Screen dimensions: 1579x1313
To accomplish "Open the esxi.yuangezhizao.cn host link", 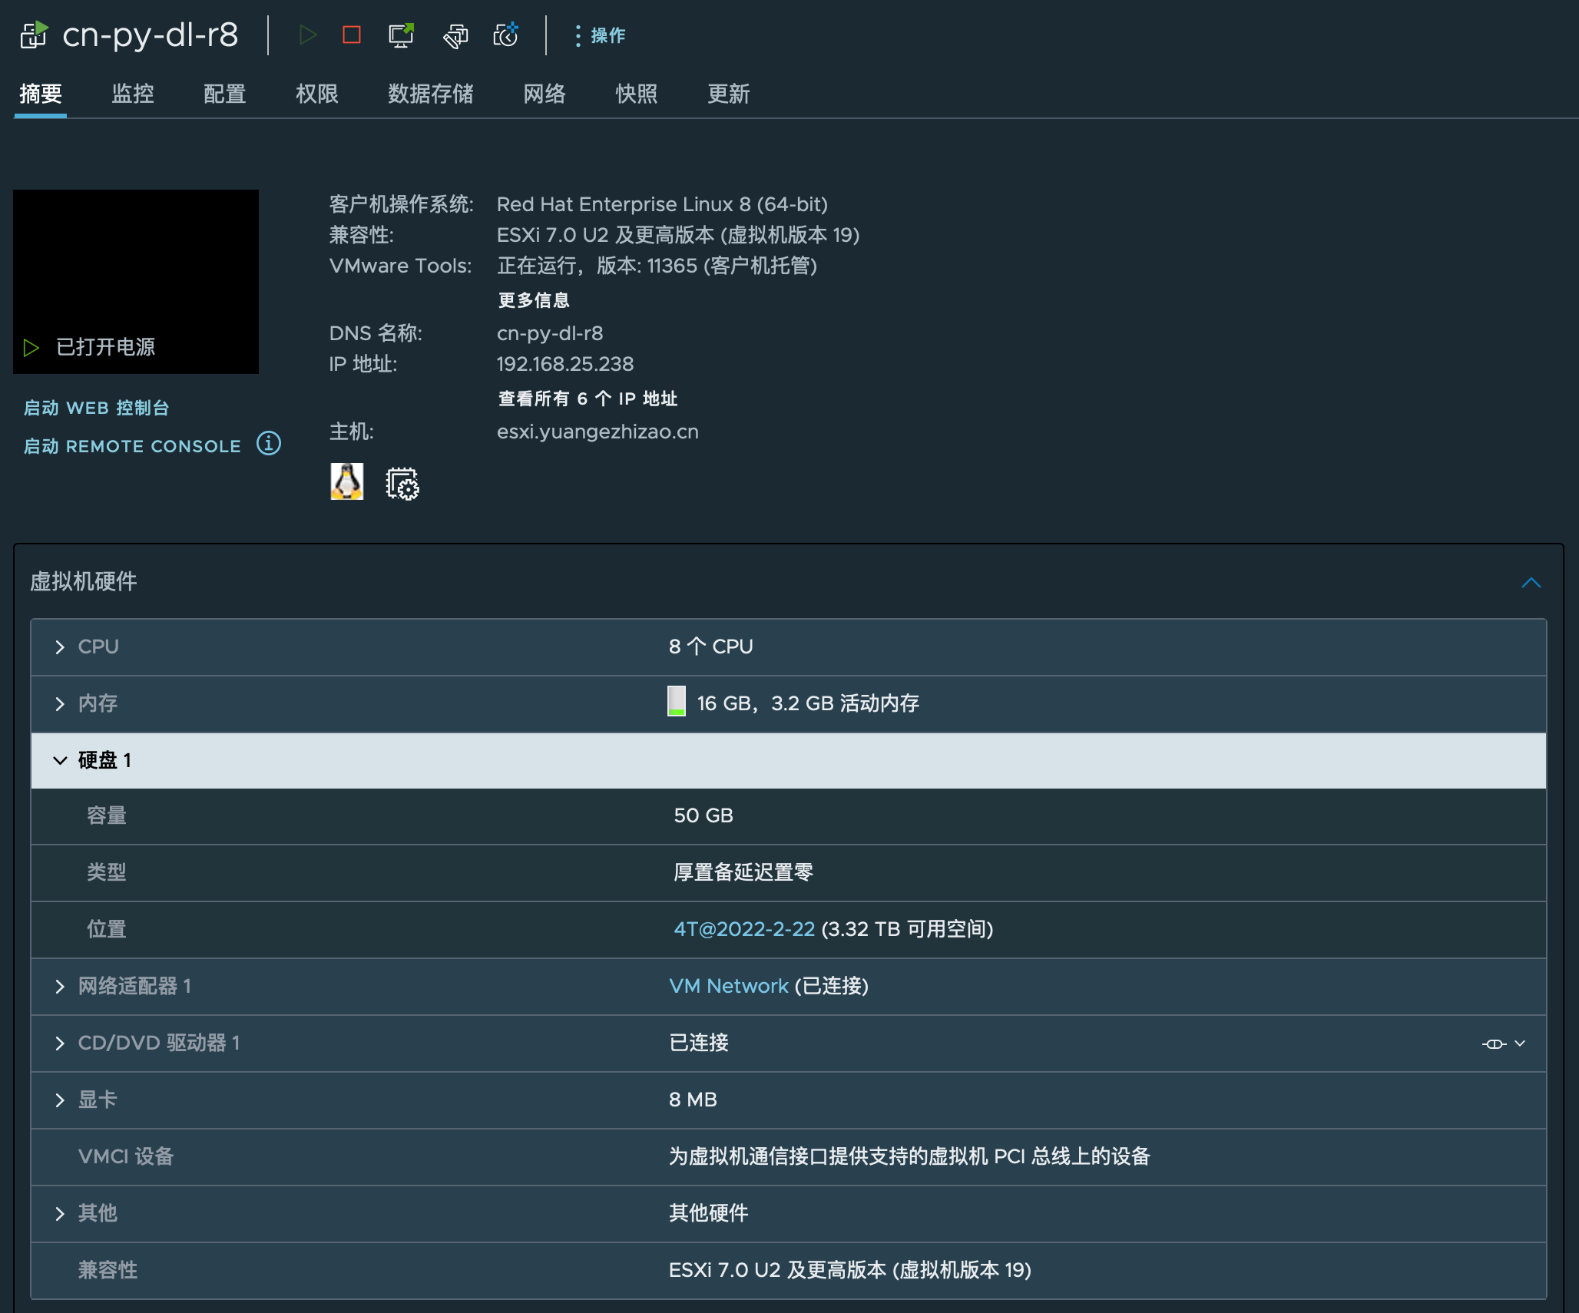I will click(x=598, y=432).
